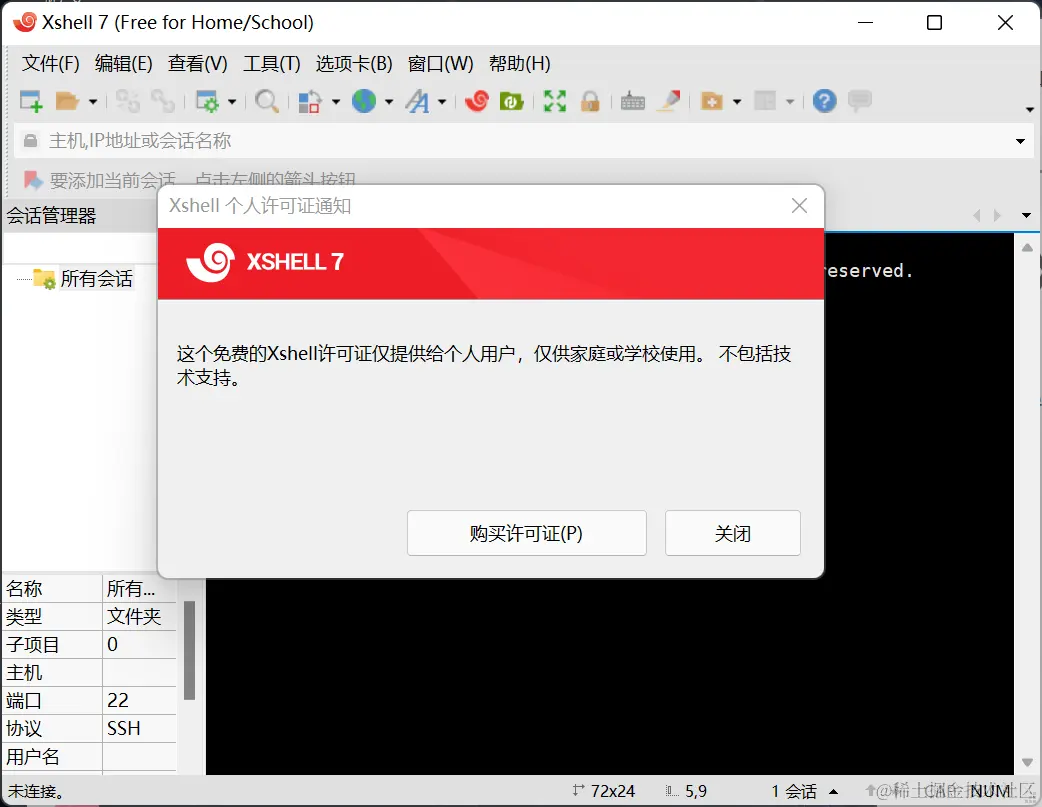Click the 购买许可证(P) button
The width and height of the screenshot is (1042, 807).
pyautogui.click(x=526, y=533)
